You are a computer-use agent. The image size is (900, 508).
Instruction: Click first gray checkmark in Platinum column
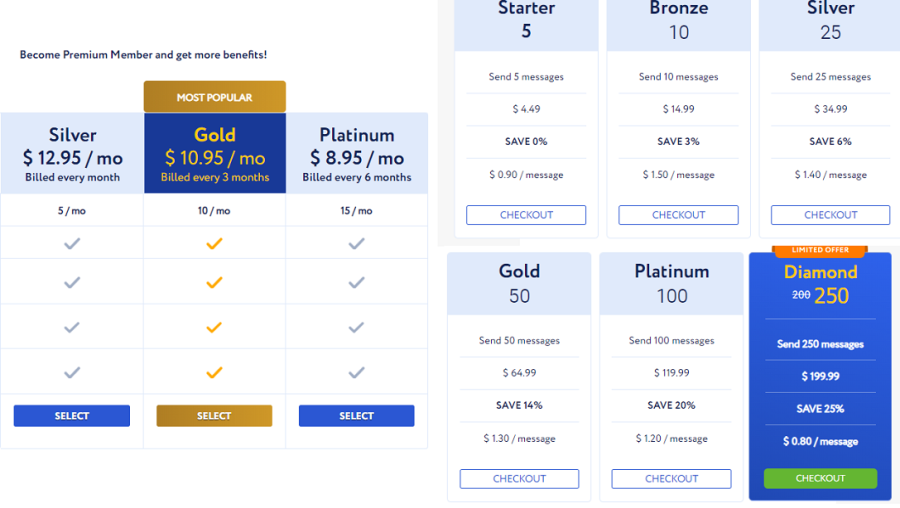pos(356,244)
